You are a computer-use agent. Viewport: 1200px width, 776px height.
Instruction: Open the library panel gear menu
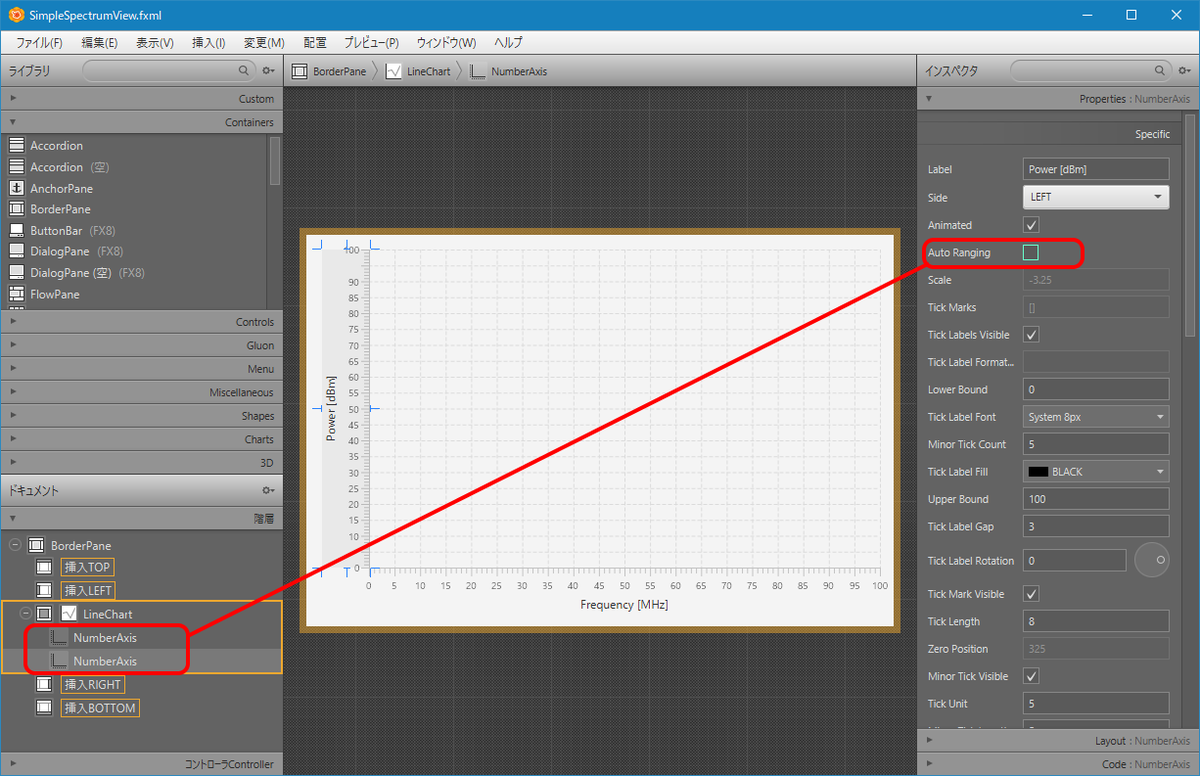point(268,71)
